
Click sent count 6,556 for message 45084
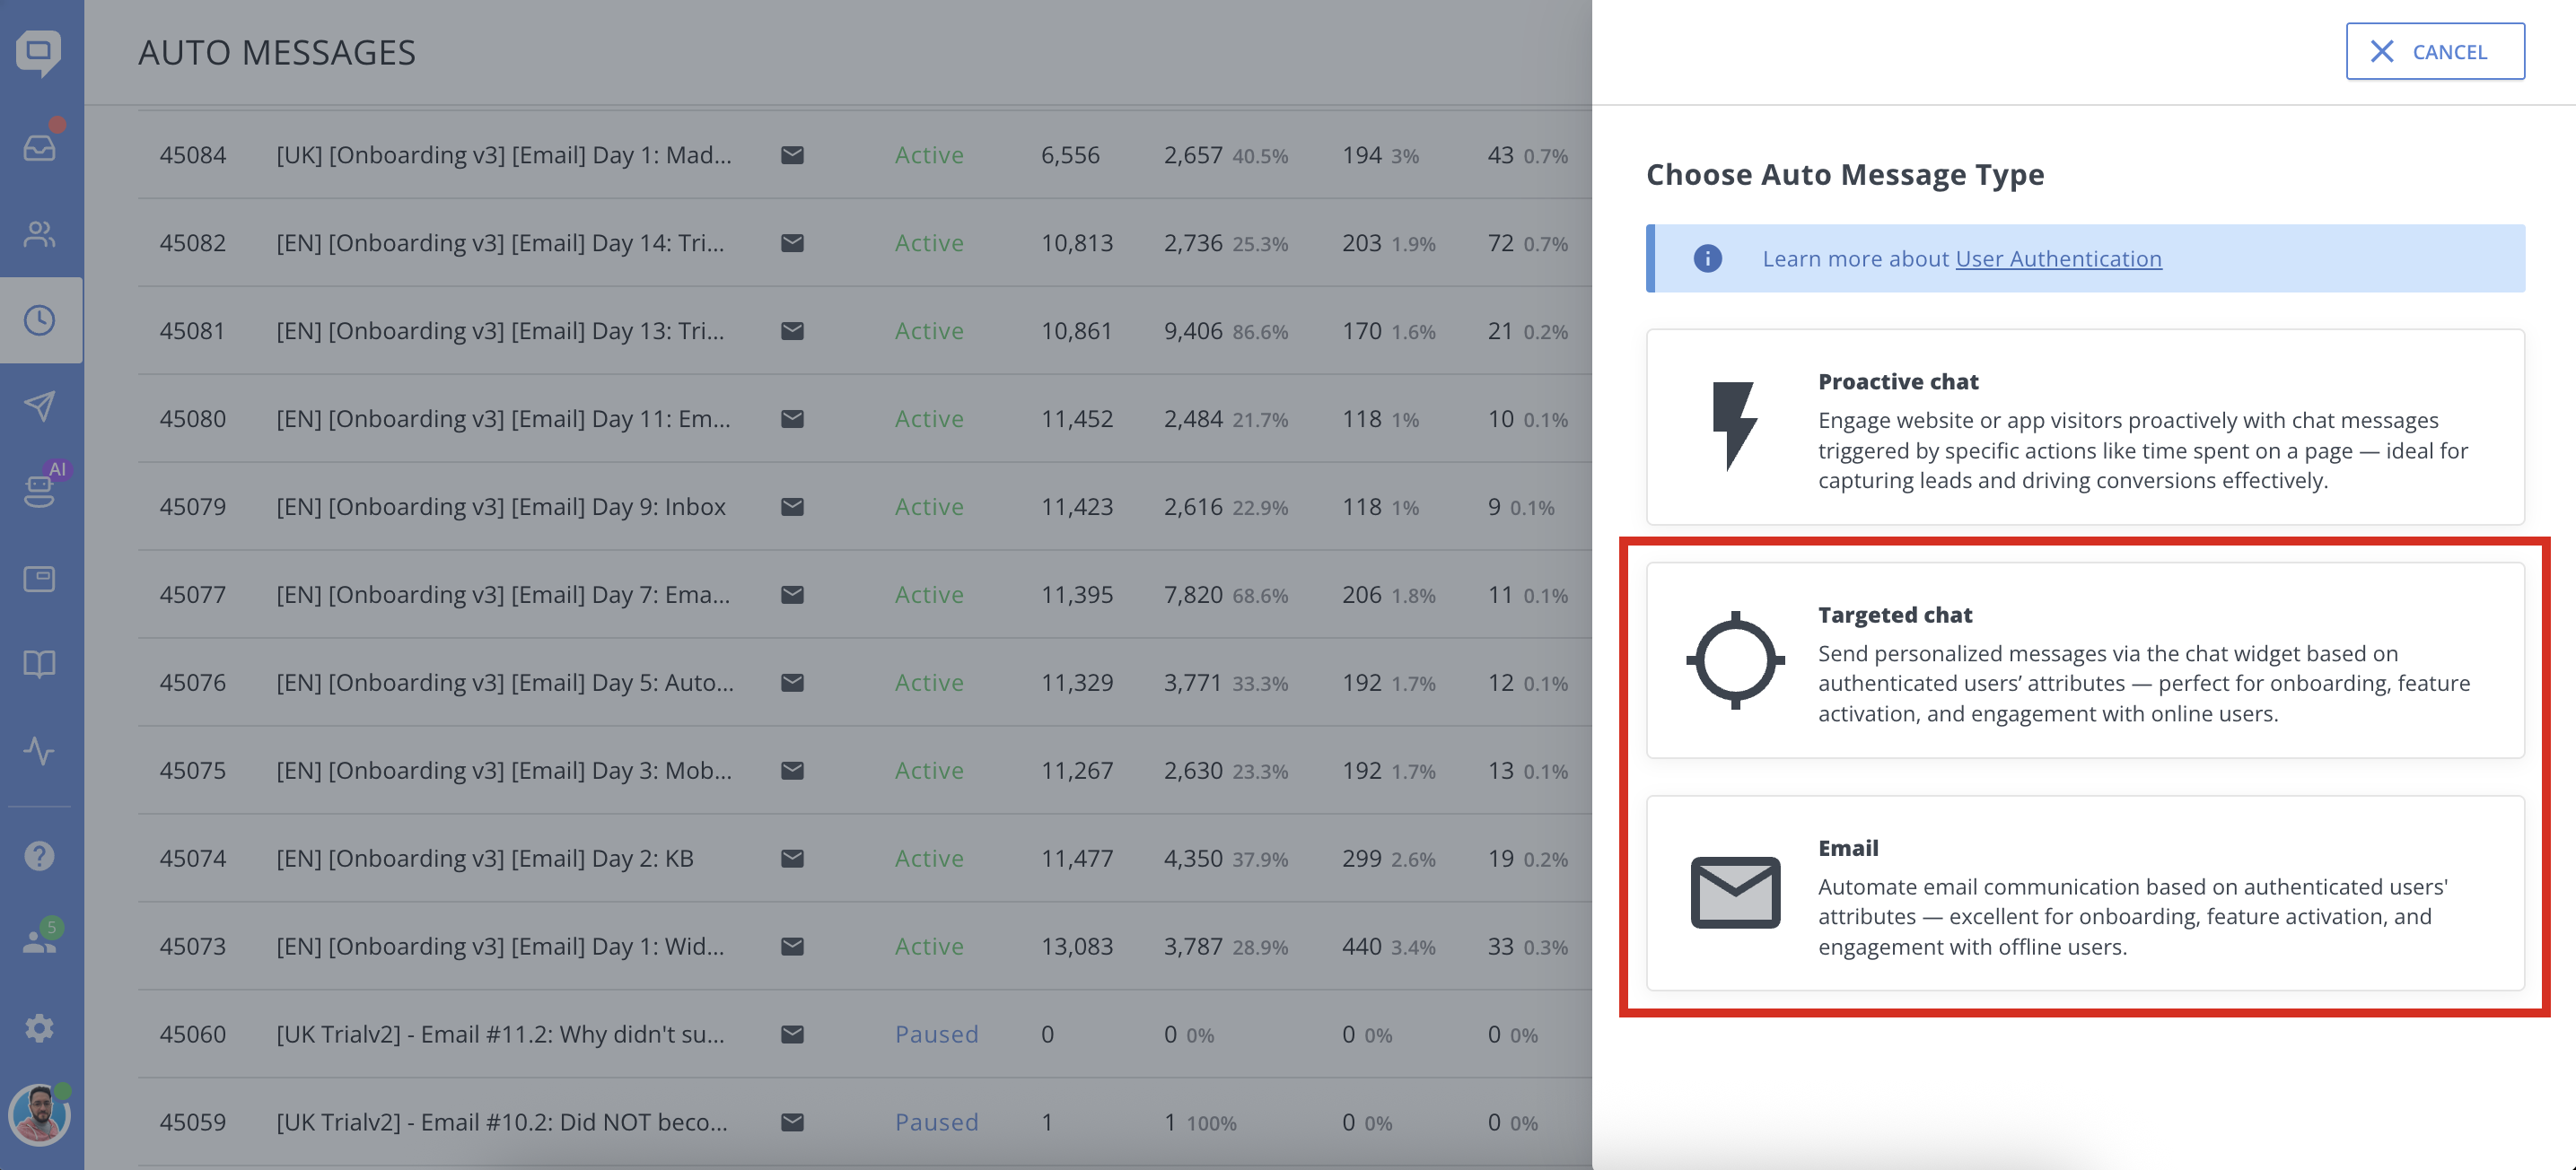(x=1070, y=155)
